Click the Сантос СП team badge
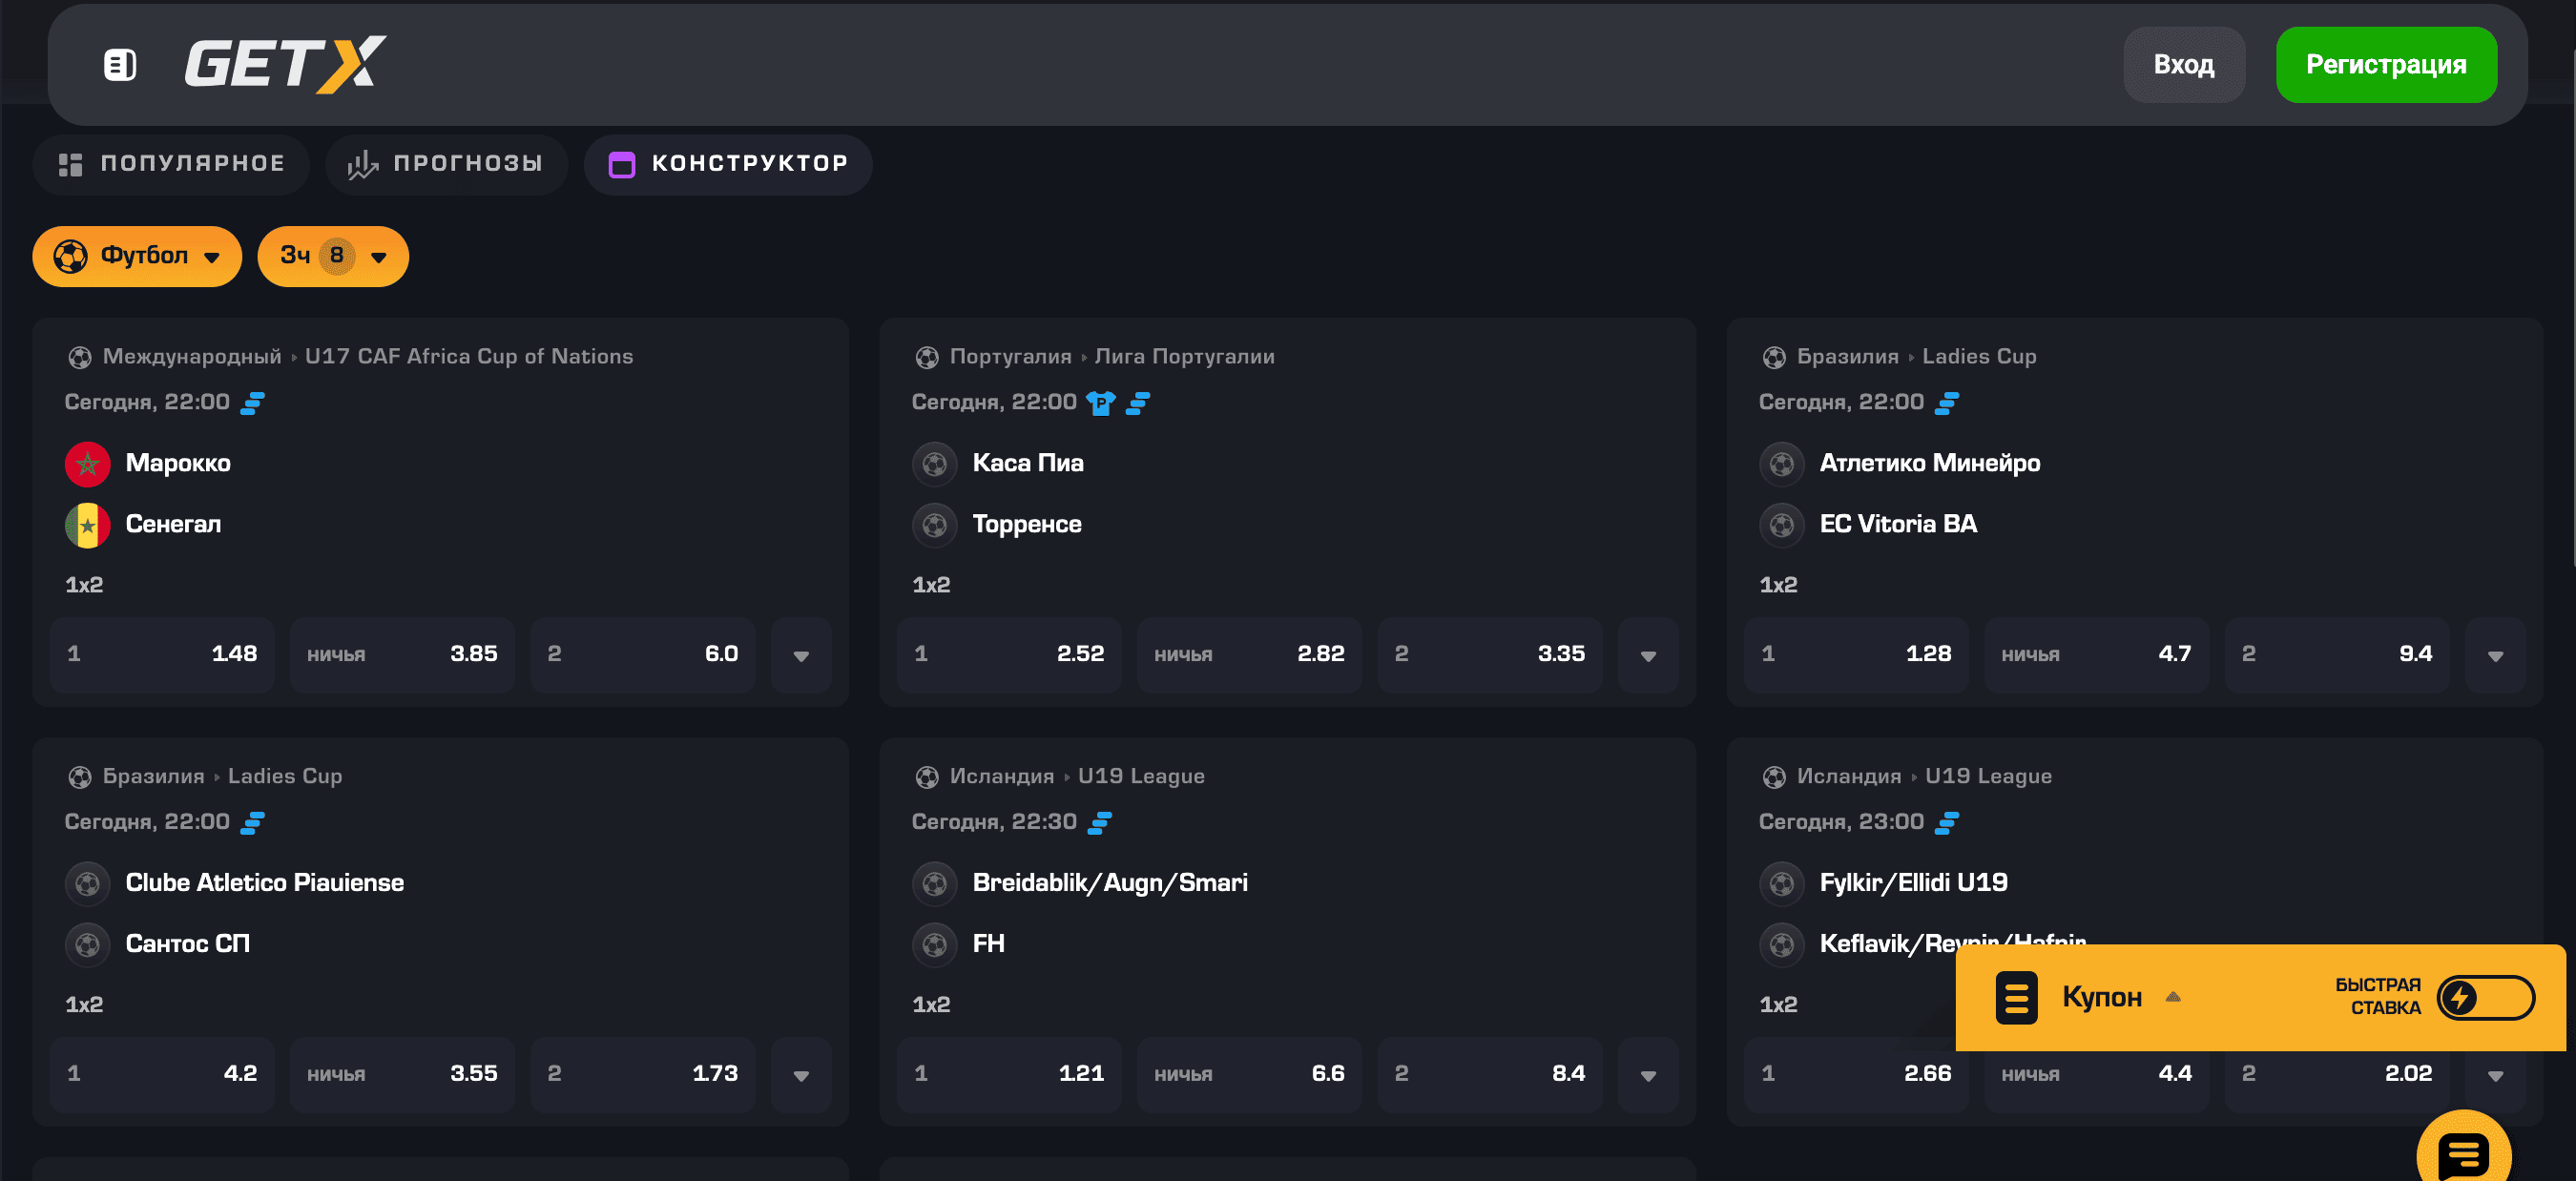This screenshot has width=2576, height=1181. (88, 944)
